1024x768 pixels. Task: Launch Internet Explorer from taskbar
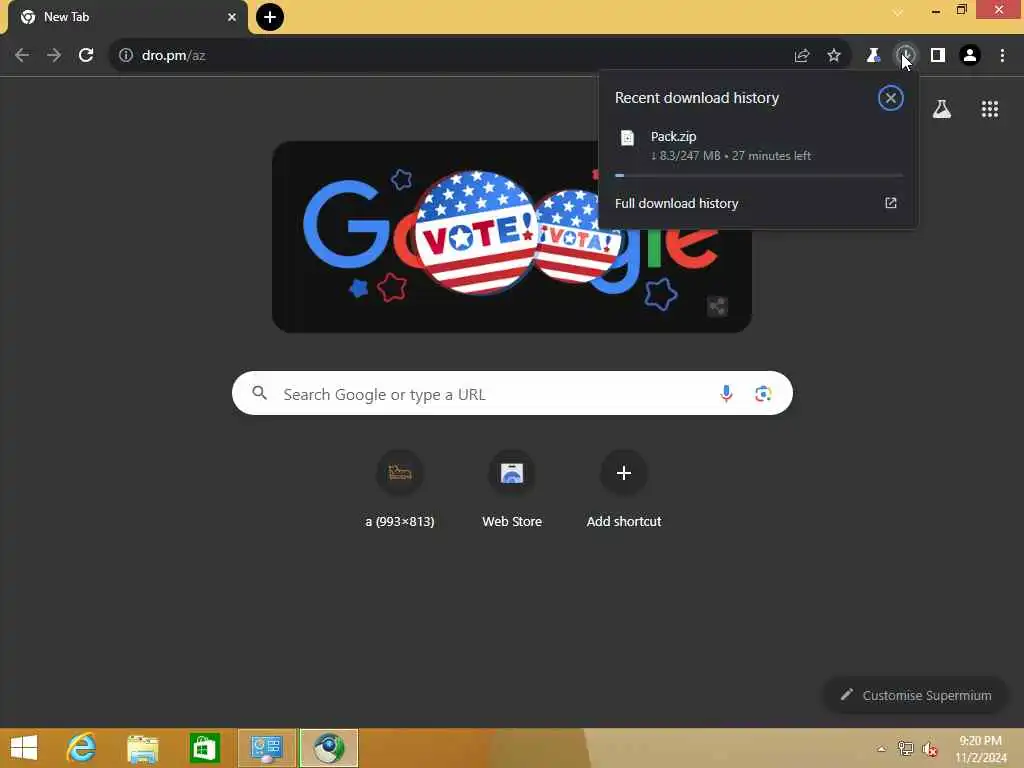(x=81, y=748)
